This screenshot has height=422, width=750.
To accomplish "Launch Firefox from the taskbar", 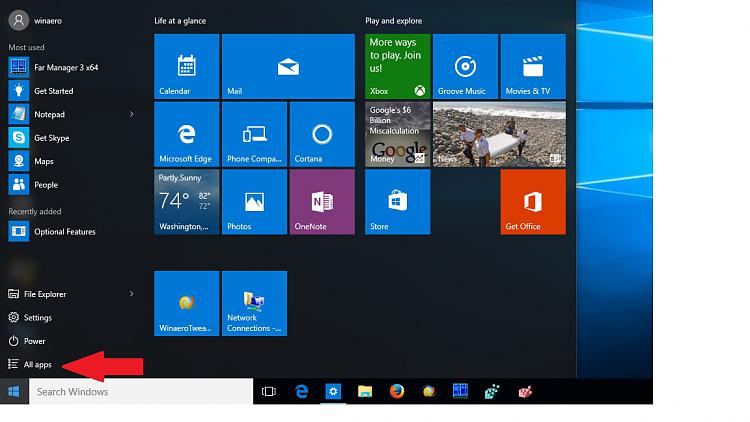I will tap(397, 392).
